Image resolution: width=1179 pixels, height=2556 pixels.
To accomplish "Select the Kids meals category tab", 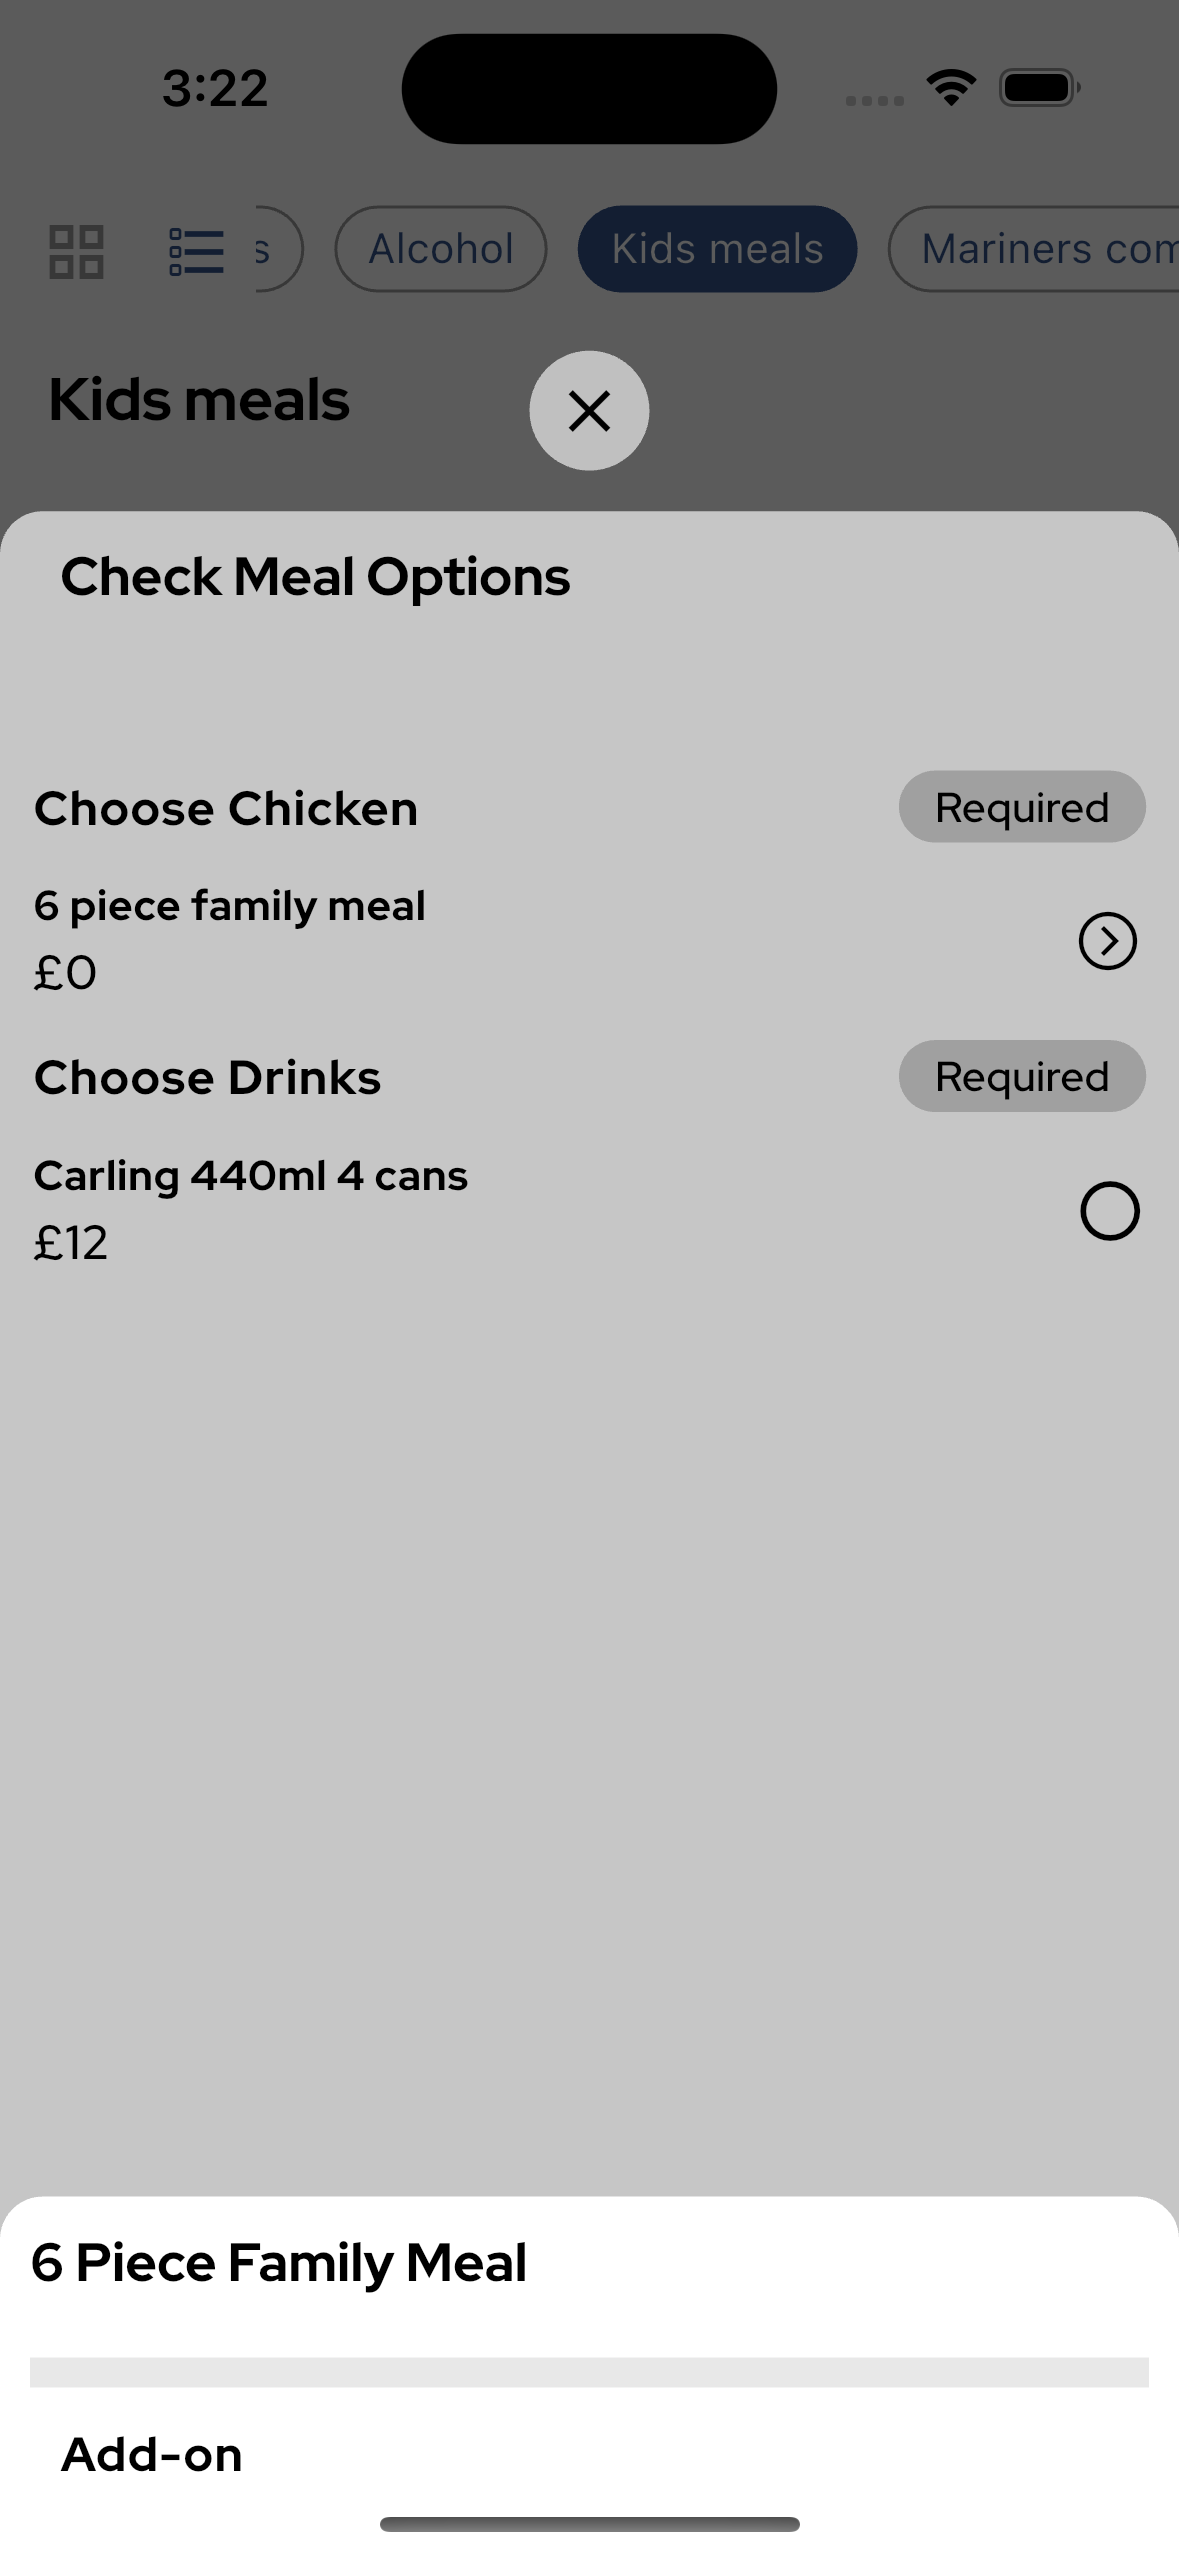I will pos(717,249).
